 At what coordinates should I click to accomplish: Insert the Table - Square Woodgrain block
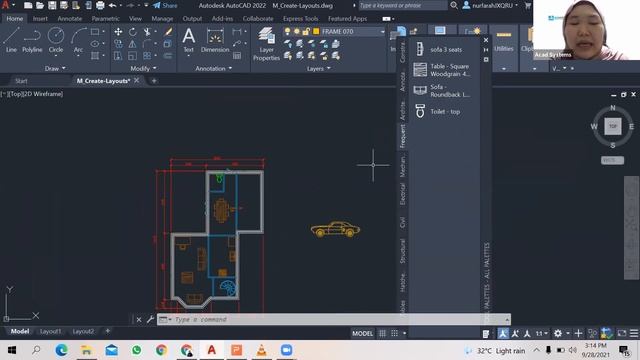coord(442,70)
